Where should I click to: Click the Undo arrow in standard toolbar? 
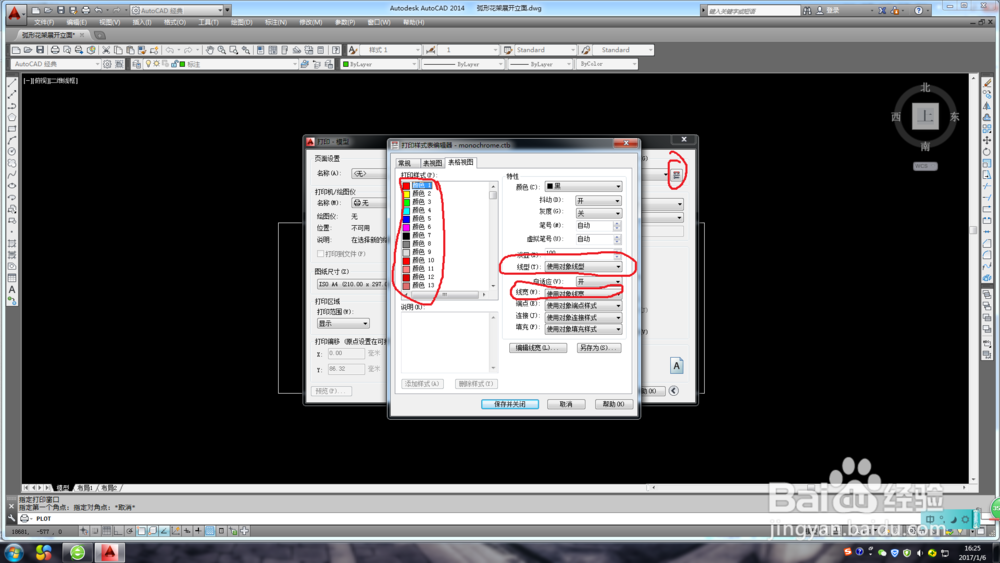[x=170, y=50]
